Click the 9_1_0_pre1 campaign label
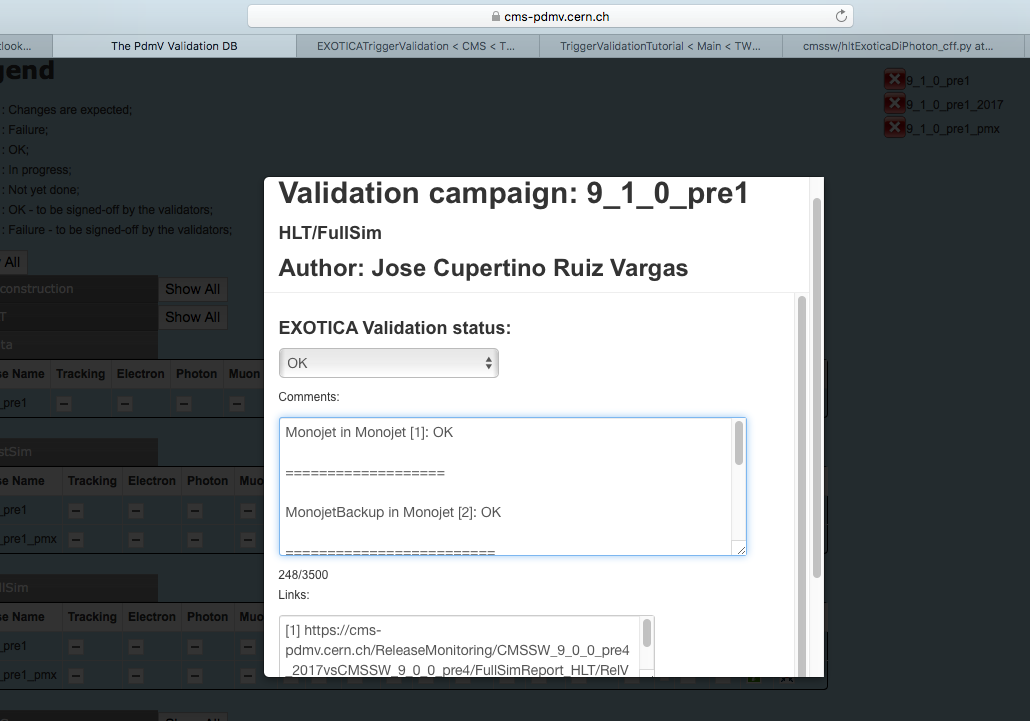1030x721 pixels. (938, 81)
